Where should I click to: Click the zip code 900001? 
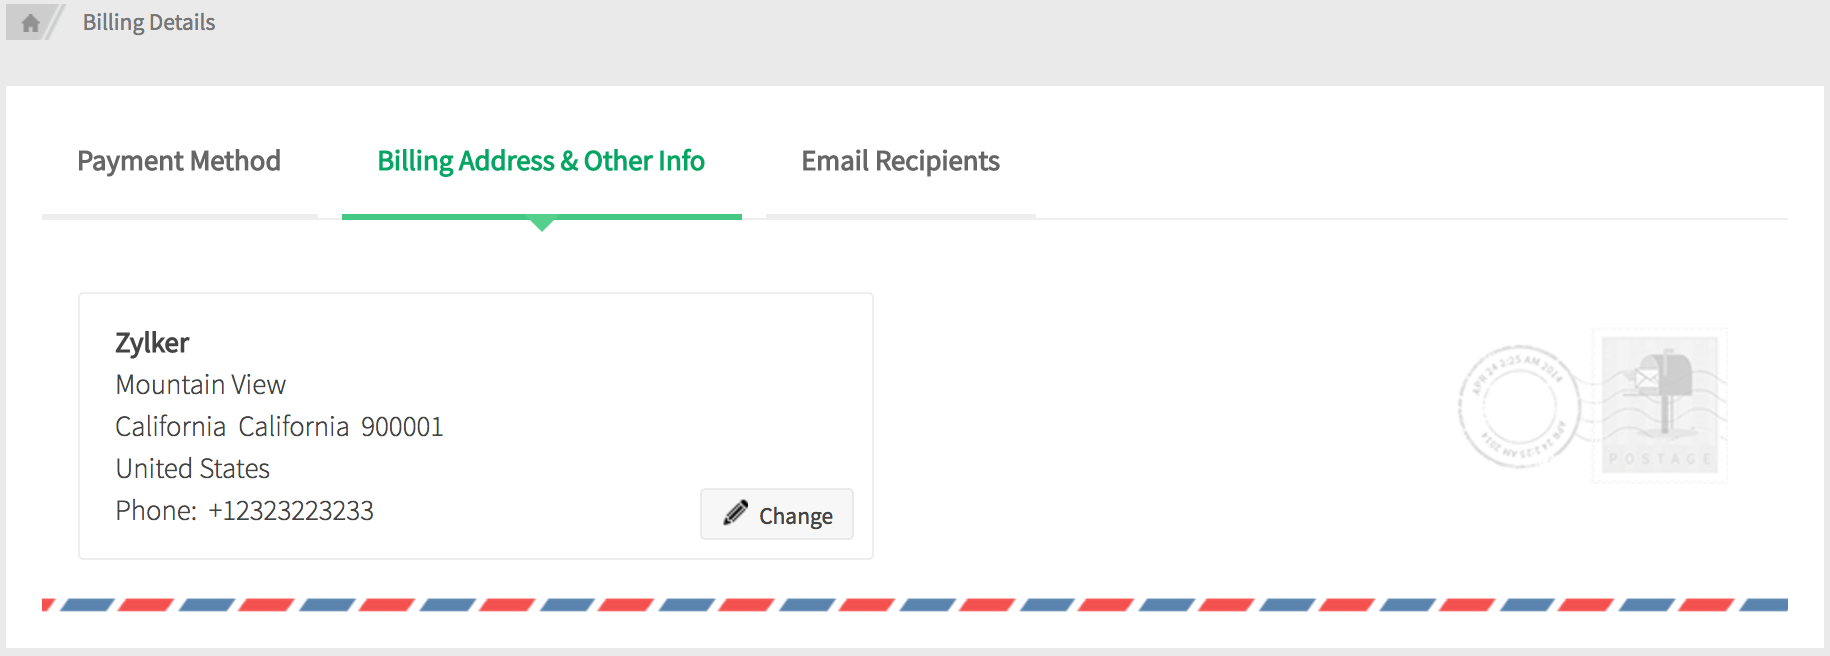pos(402,427)
